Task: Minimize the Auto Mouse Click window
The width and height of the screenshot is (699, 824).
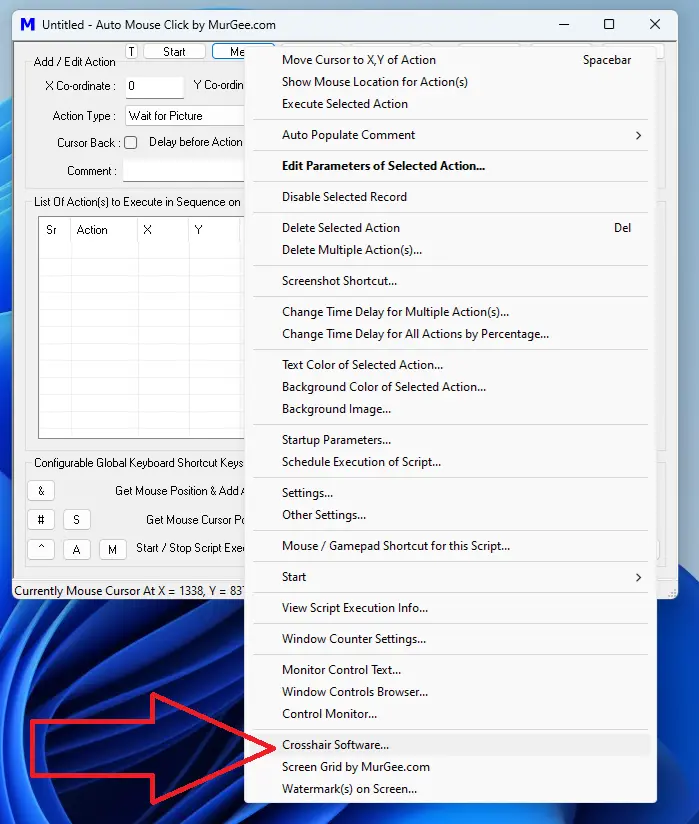Action: (564, 25)
